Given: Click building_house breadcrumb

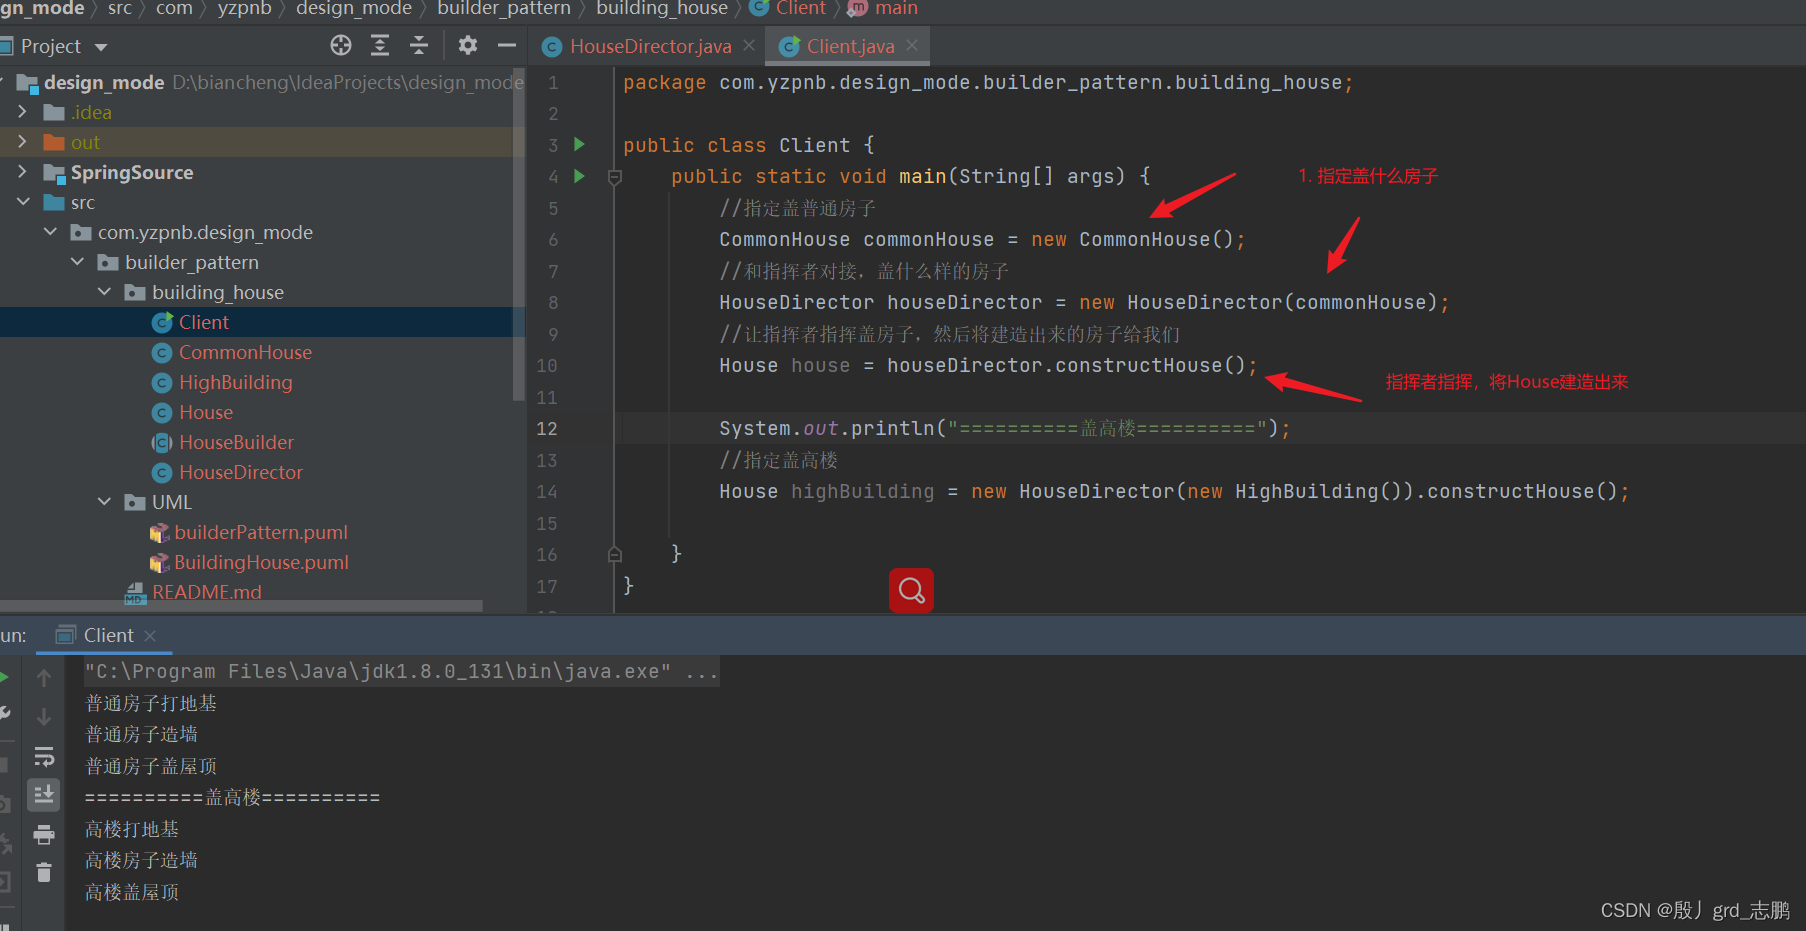Looking at the screenshot, I should pos(661,8).
